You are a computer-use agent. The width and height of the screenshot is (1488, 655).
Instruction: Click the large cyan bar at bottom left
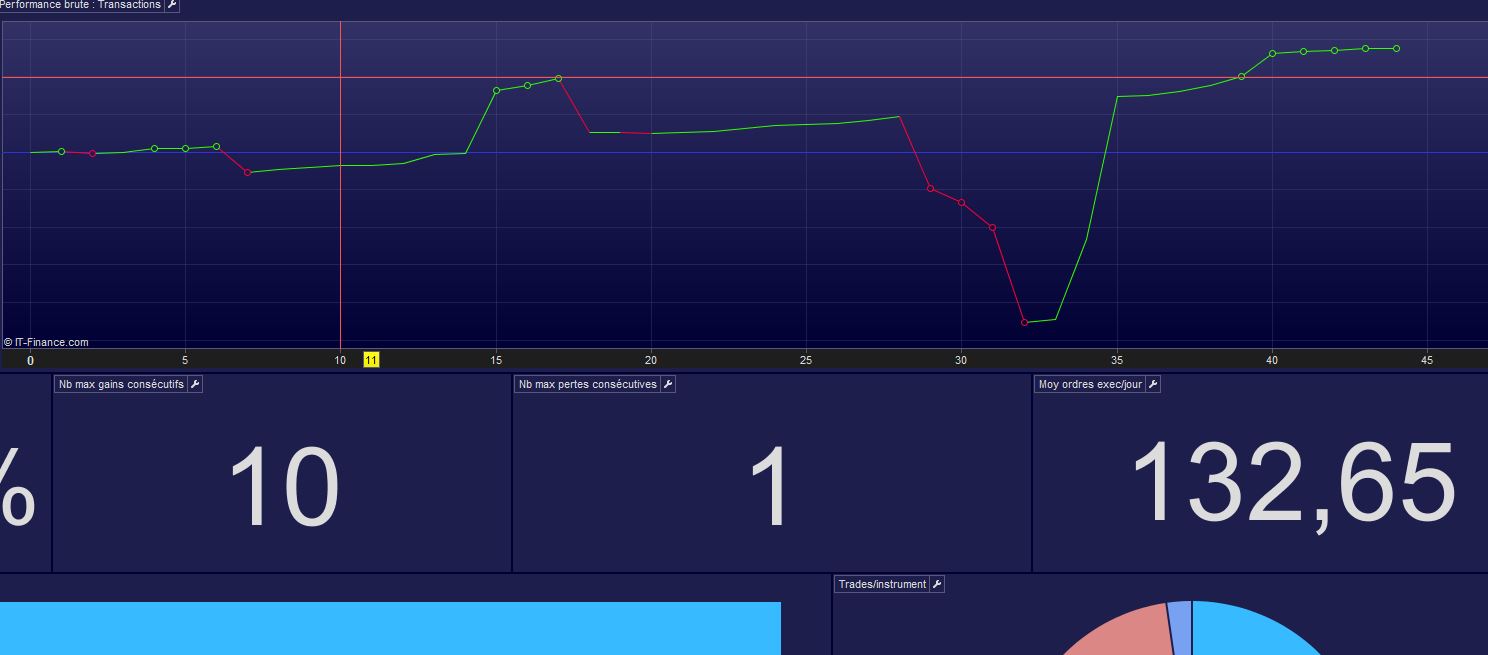[390, 628]
